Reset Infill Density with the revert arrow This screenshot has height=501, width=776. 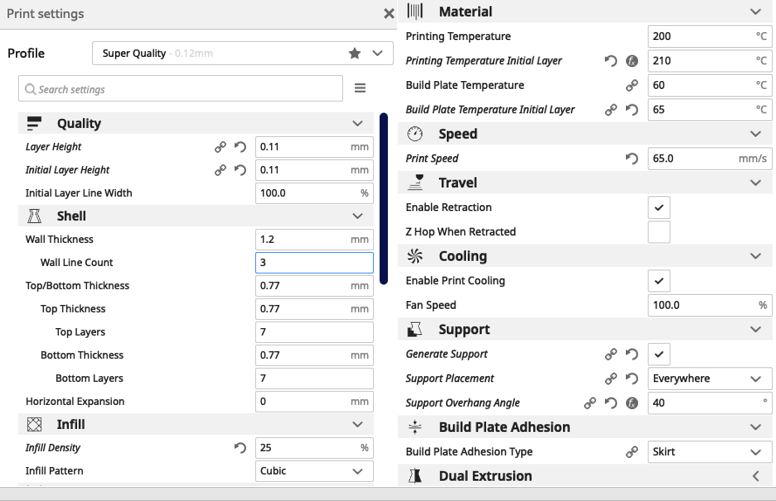(240, 448)
